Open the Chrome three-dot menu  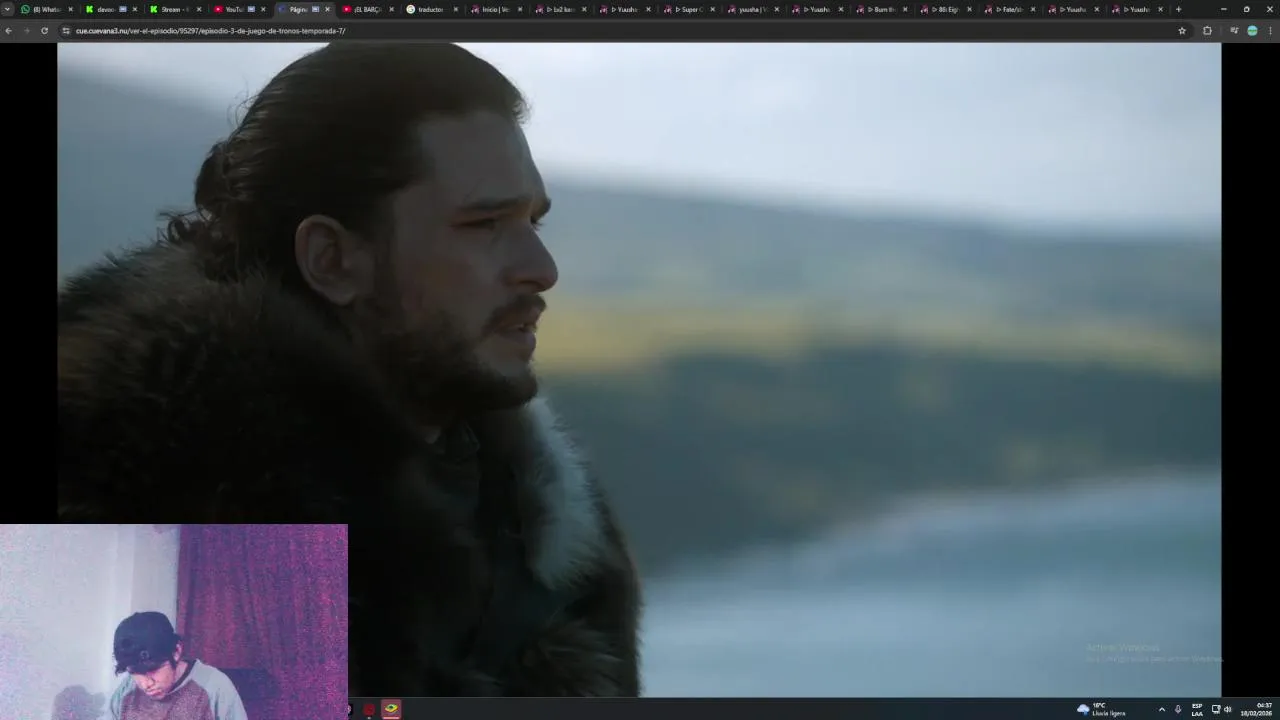point(1270,31)
